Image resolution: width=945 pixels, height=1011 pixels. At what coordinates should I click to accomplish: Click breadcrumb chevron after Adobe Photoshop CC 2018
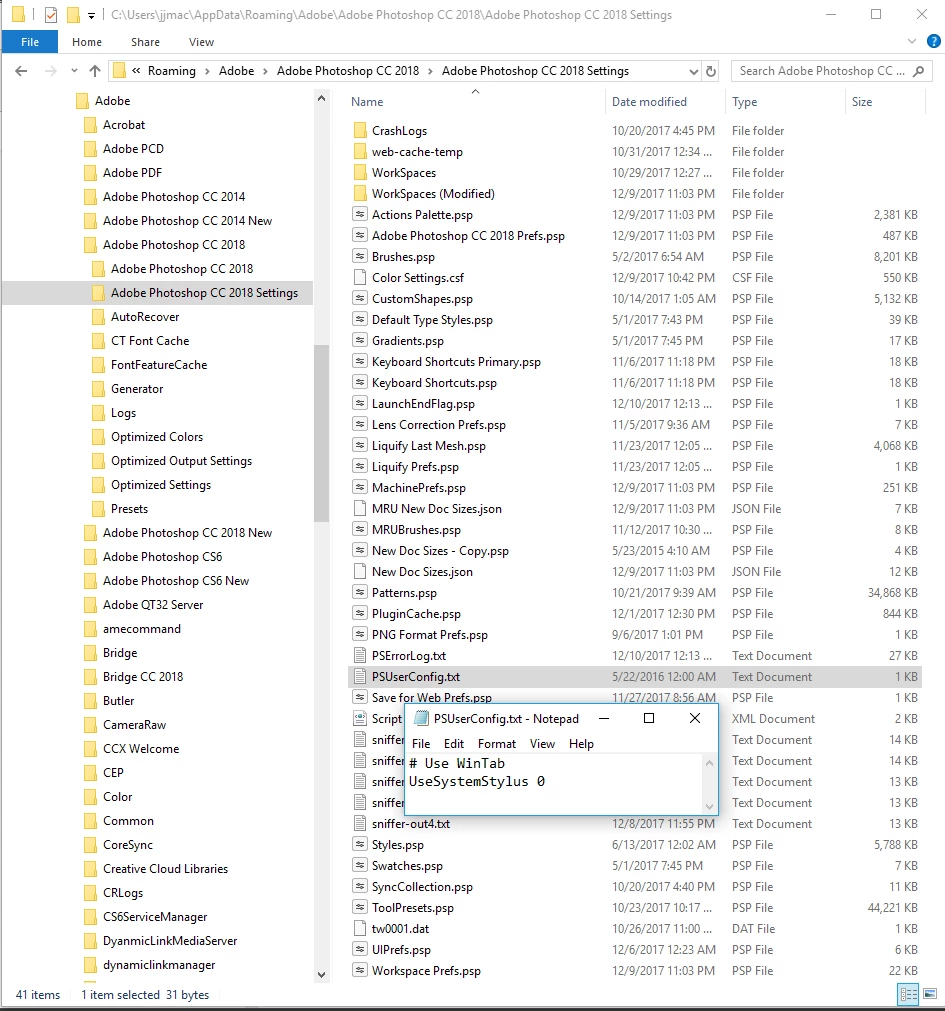point(430,71)
